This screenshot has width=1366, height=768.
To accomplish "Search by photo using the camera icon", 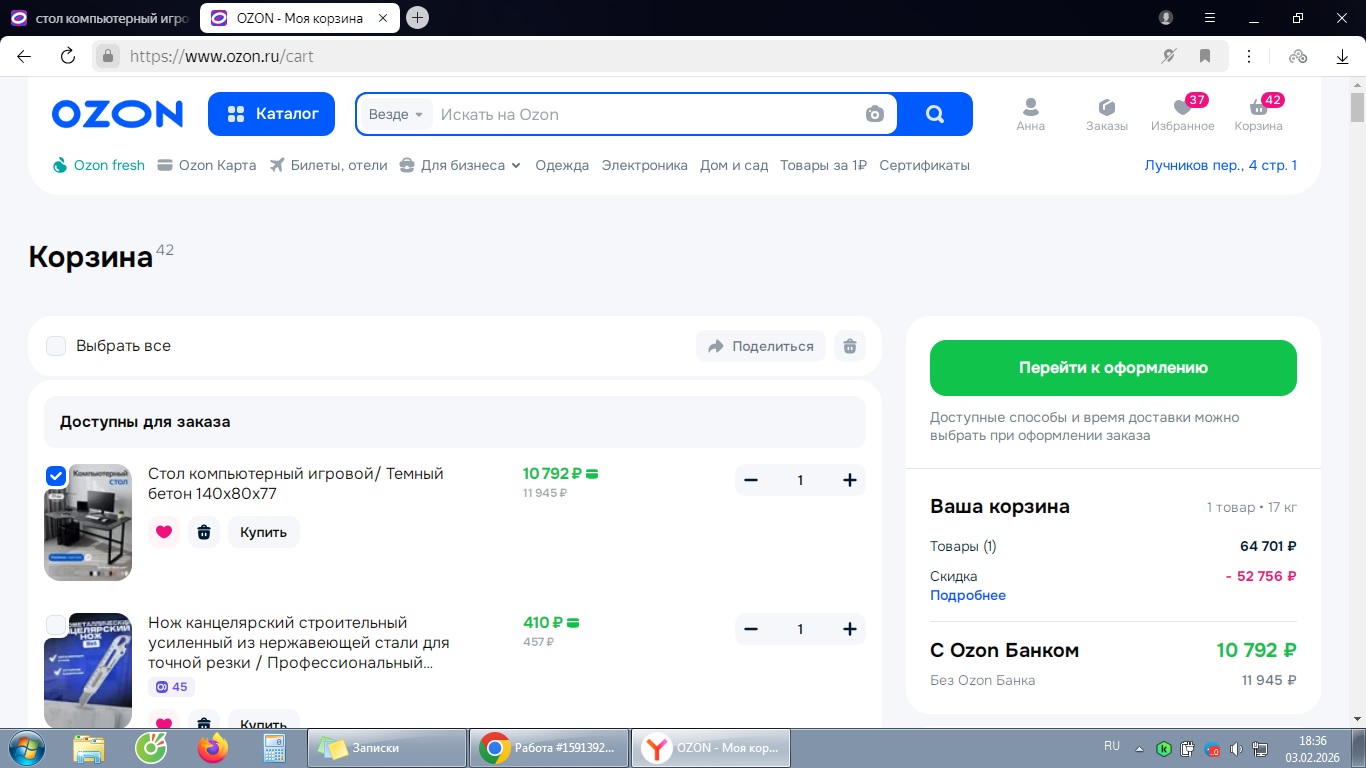I will tap(875, 114).
